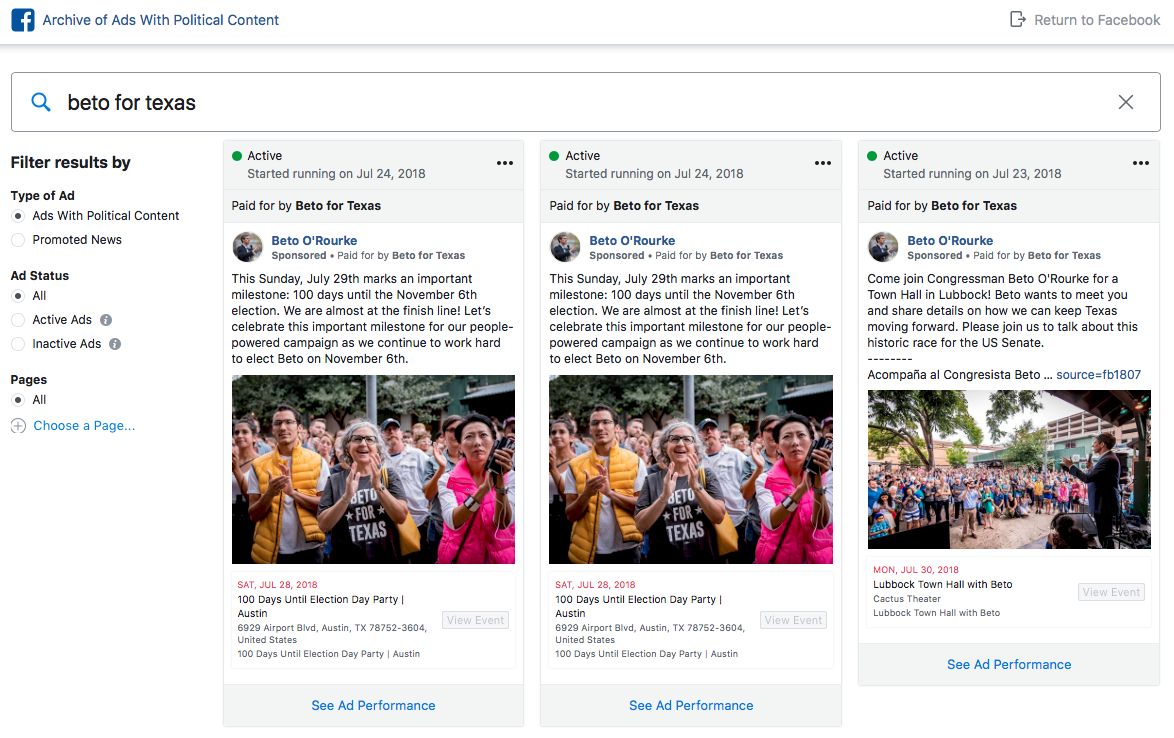Click Beto O'Rourke avatar in first ad card
1174x738 pixels.
pyautogui.click(x=248, y=247)
